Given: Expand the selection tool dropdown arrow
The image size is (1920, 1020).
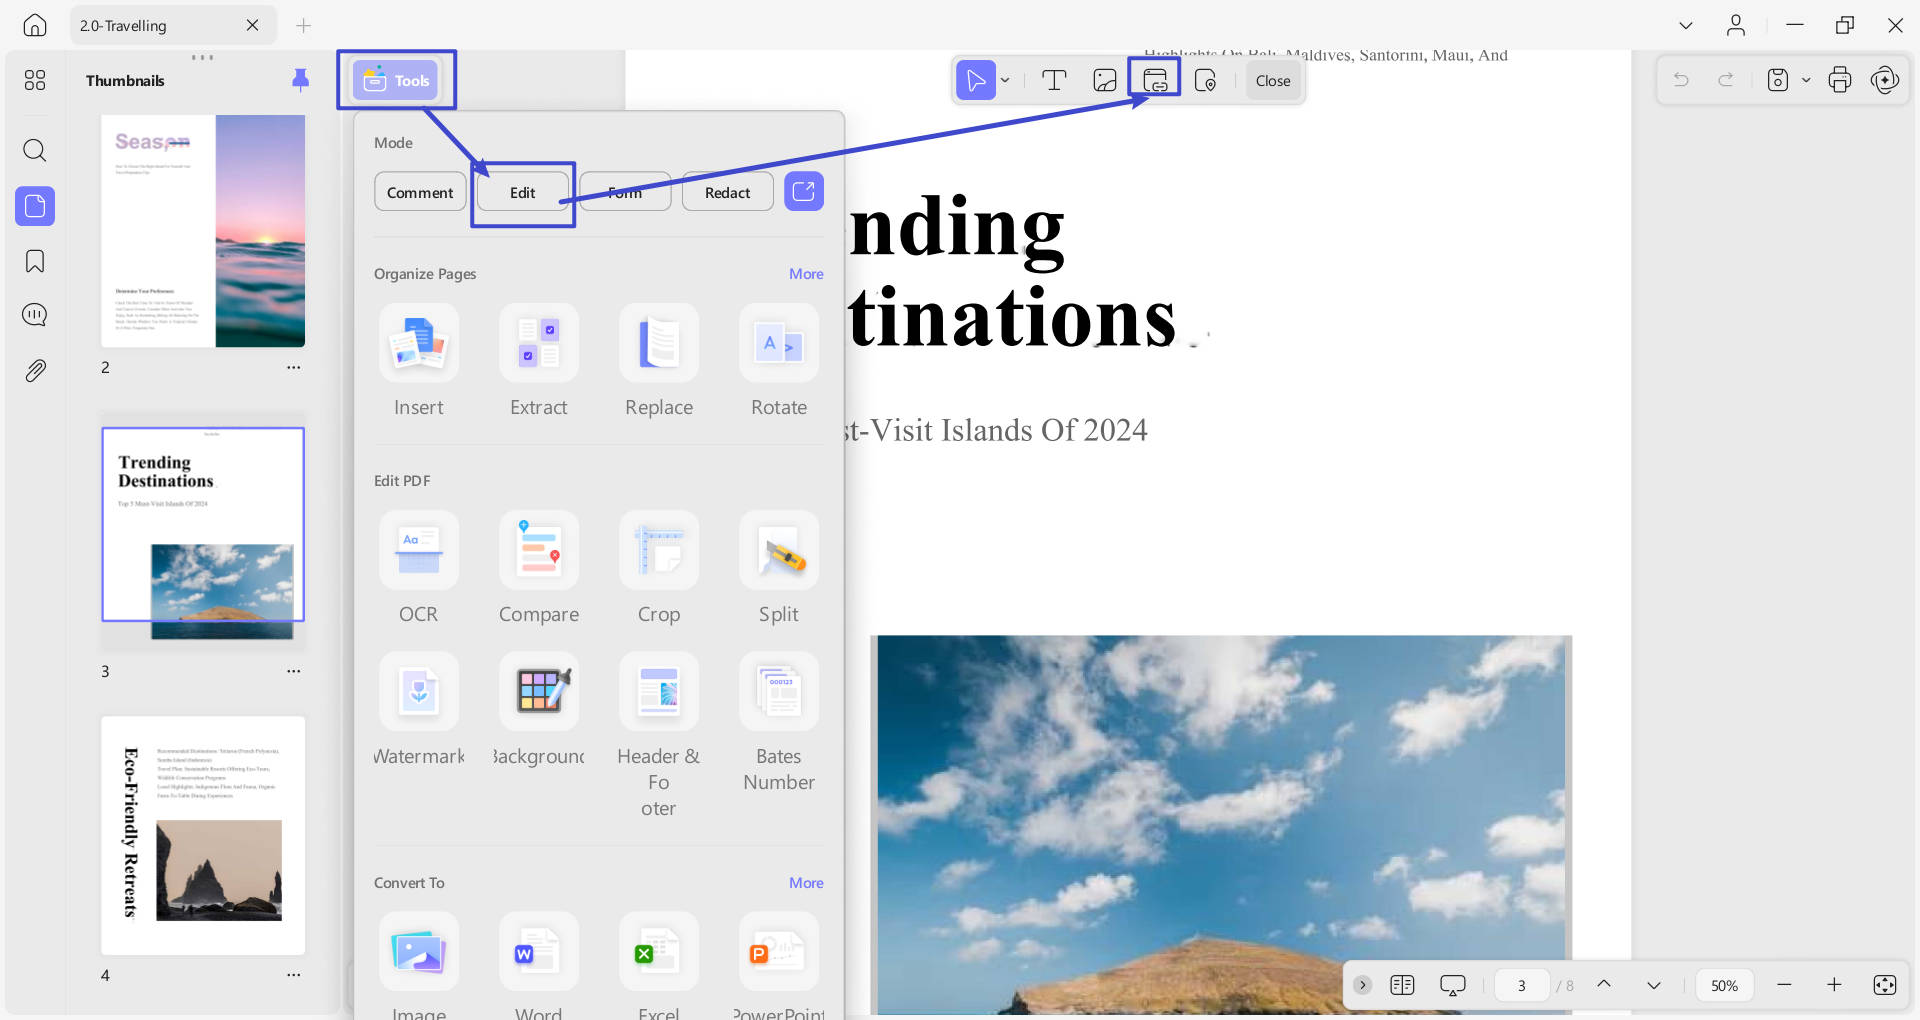Looking at the screenshot, I should click(1005, 80).
